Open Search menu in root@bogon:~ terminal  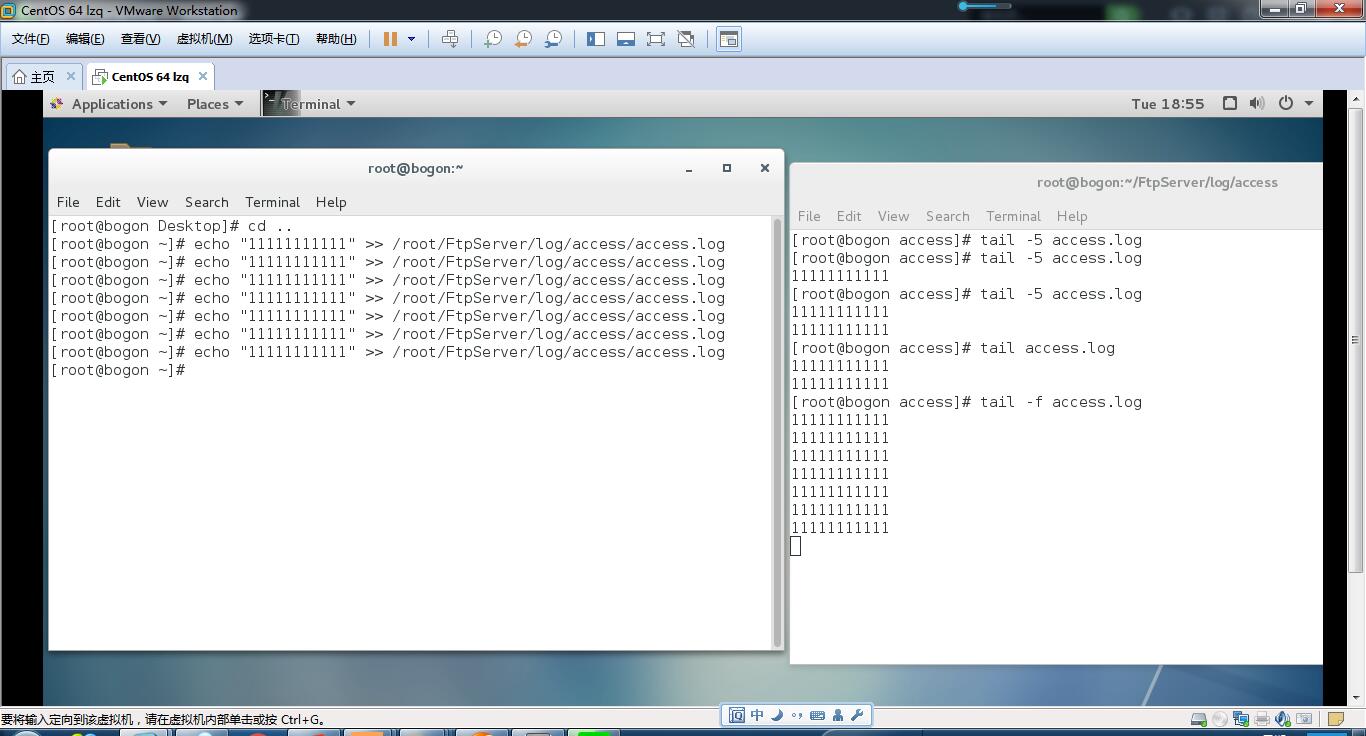tap(207, 202)
